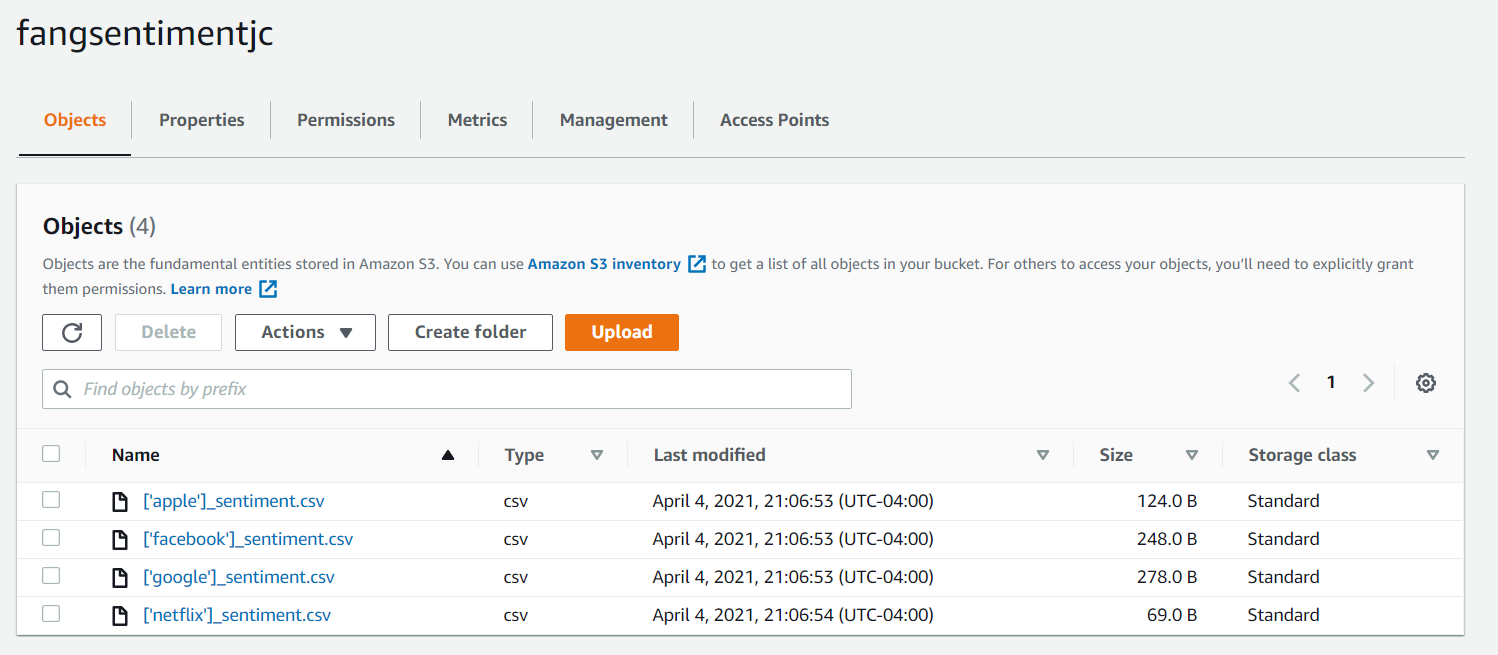Click the disabled Delete button

(x=168, y=332)
